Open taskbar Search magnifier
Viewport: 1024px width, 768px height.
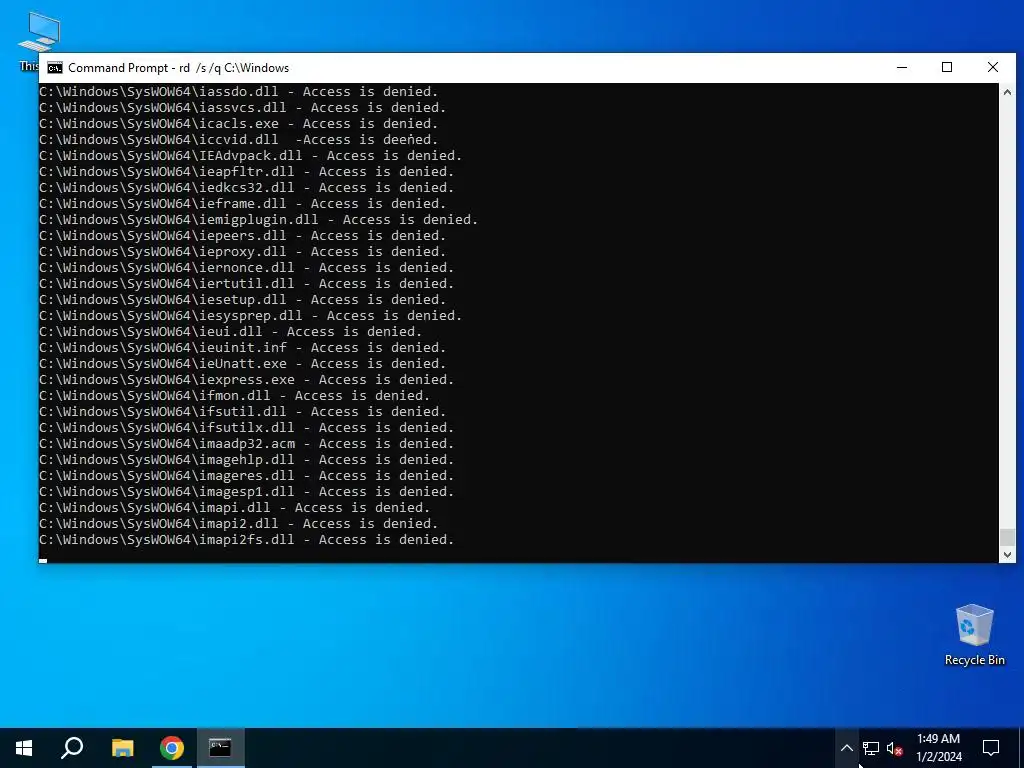pos(72,748)
